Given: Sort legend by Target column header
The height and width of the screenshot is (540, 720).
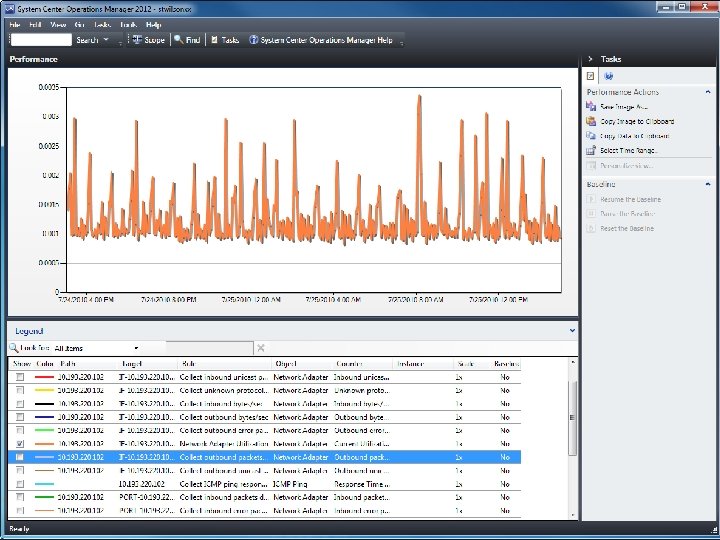Looking at the screenshot, I should pos(148,364).
